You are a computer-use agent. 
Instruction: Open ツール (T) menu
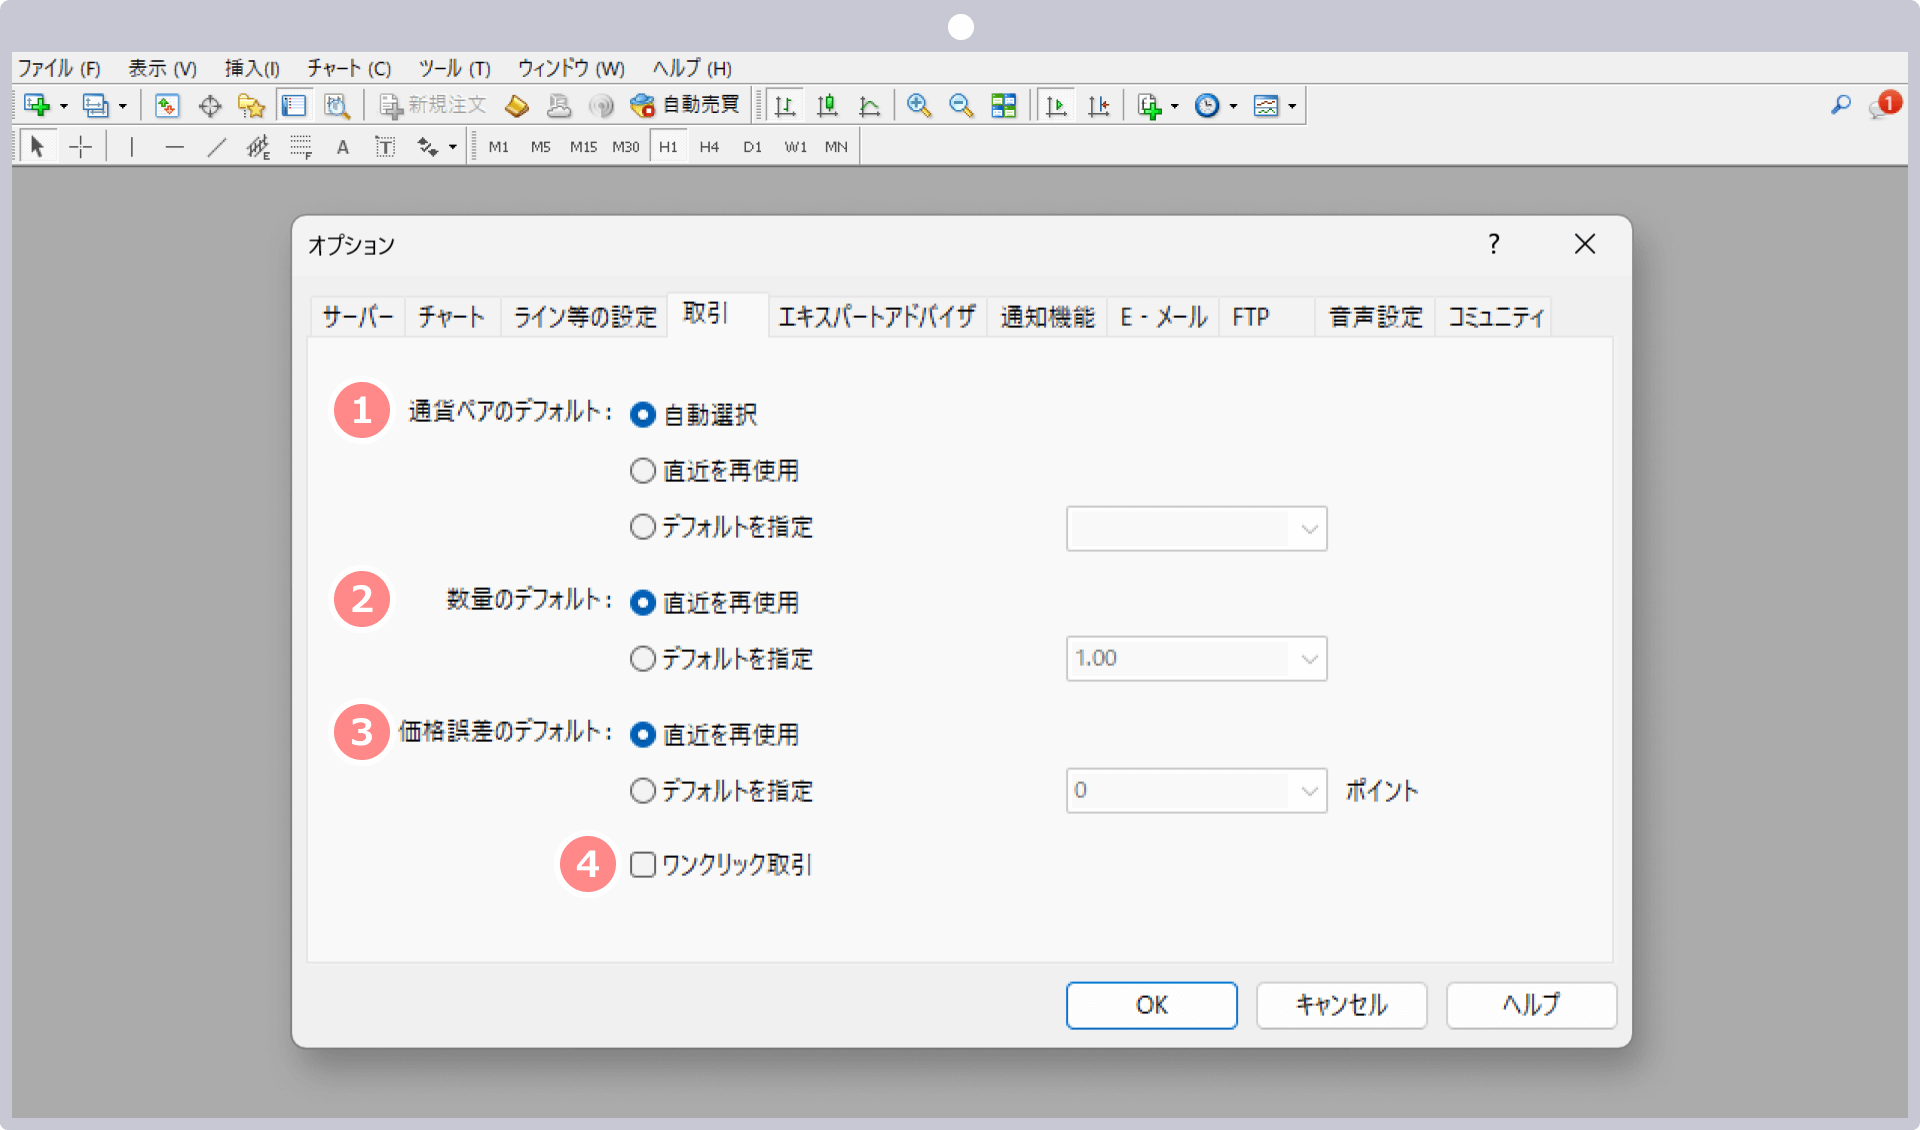pyautogui.click(x=454, y=68)
